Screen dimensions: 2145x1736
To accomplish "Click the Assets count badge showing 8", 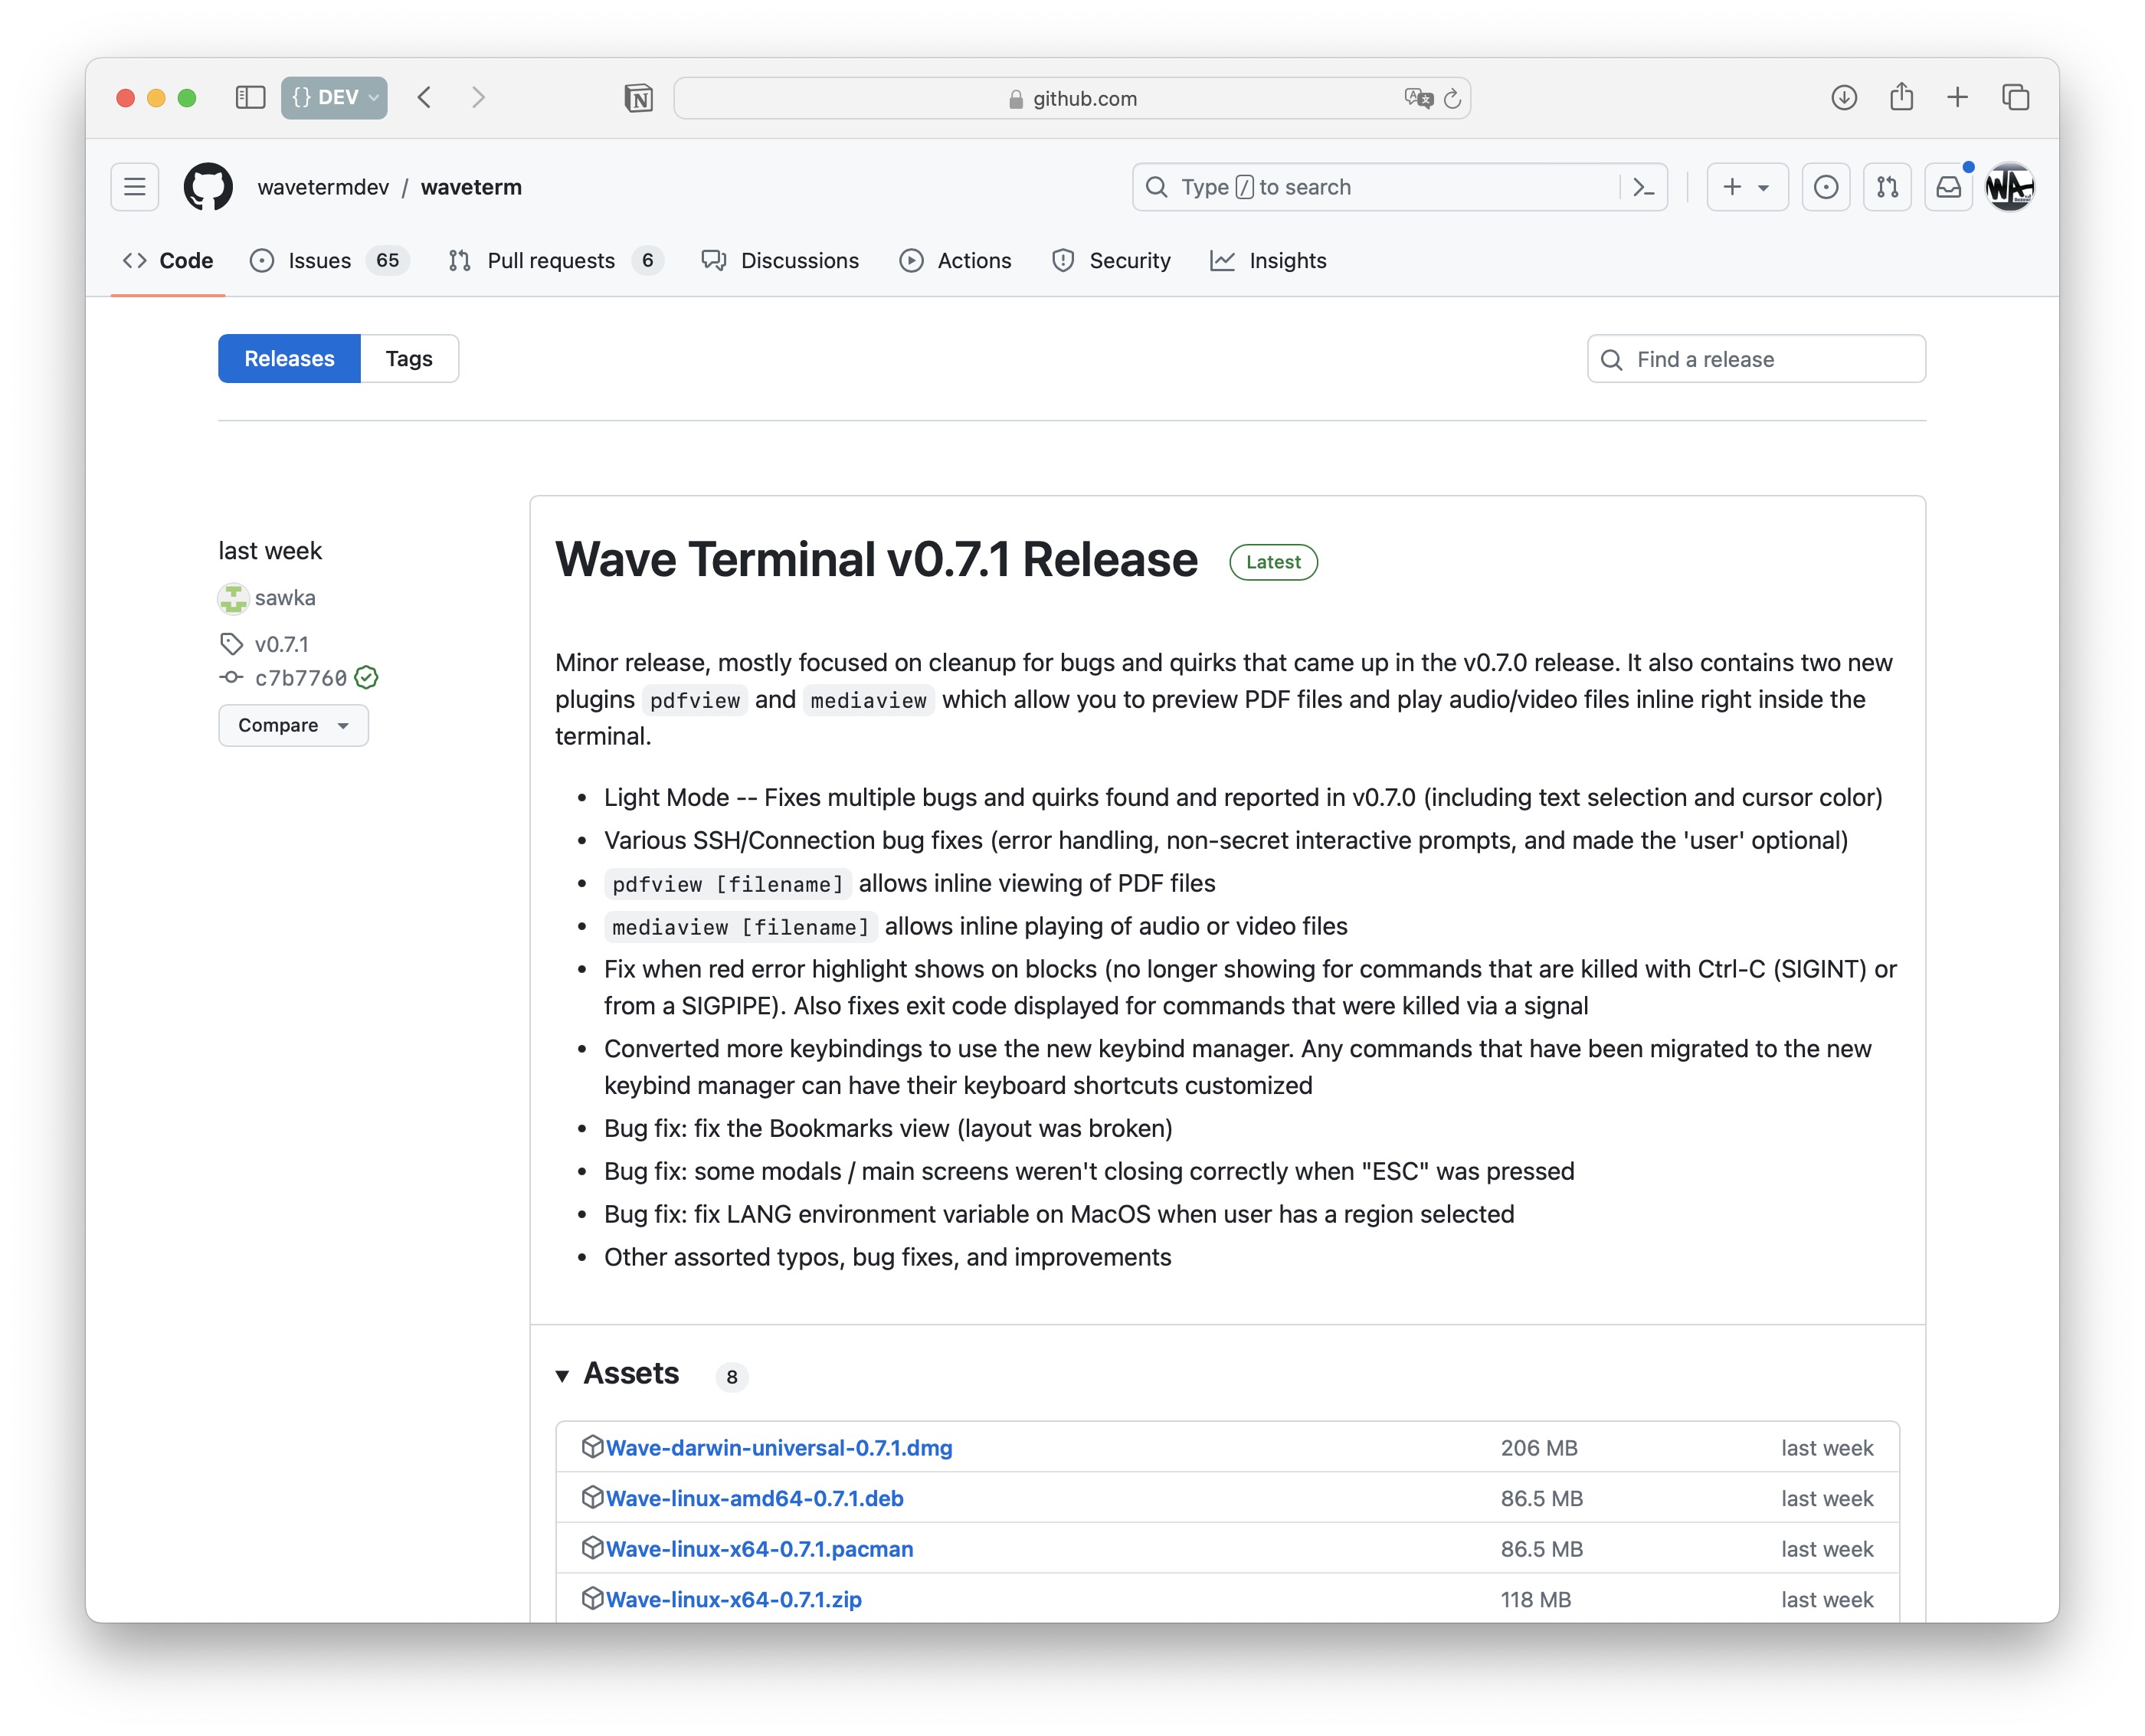I will (732, 1377).
